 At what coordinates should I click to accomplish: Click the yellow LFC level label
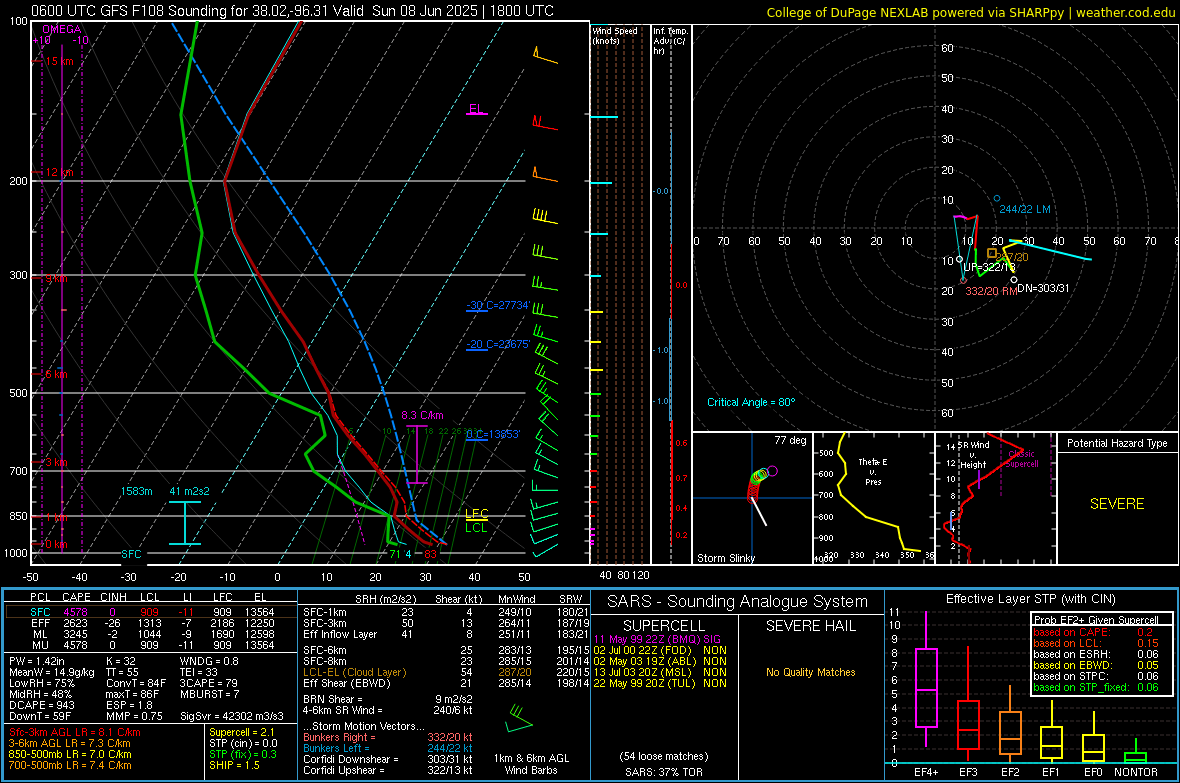476,513
